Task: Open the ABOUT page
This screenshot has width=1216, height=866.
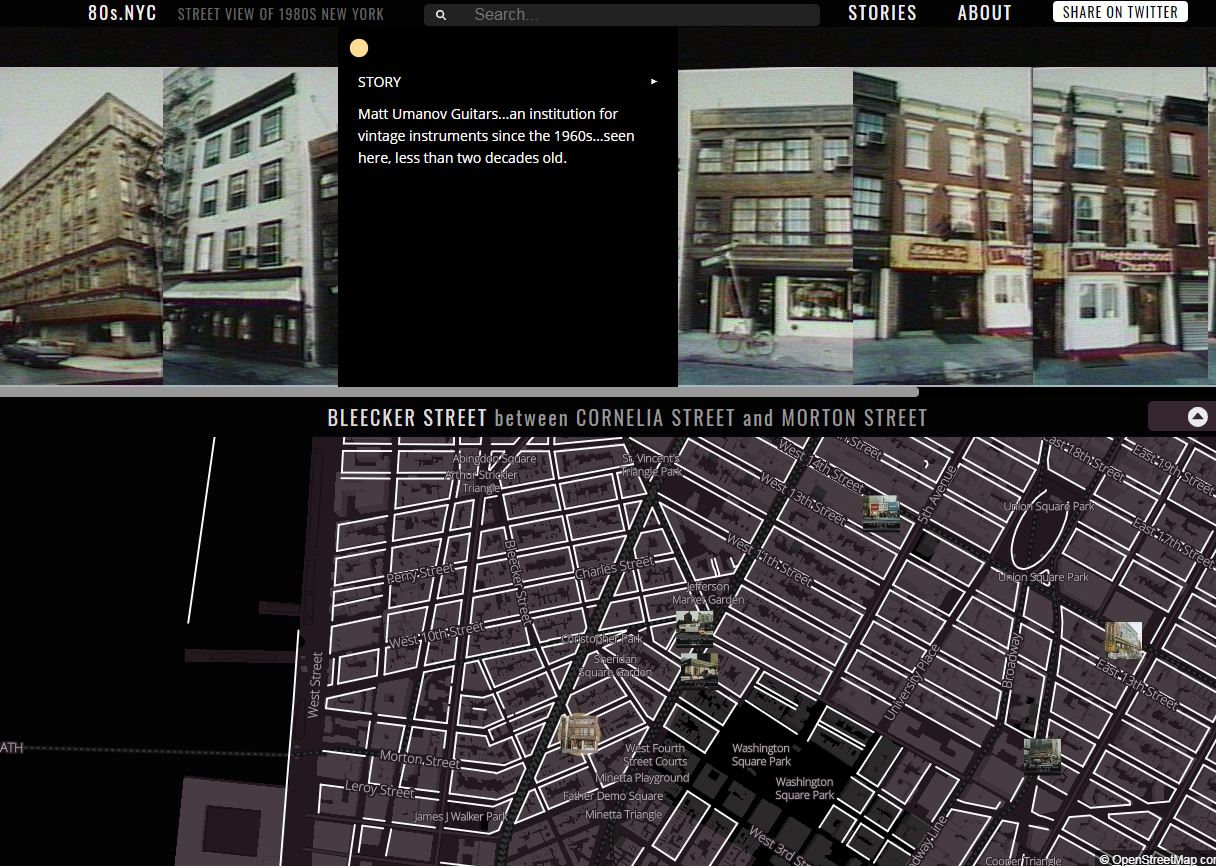Action: pyautogui.click(x=984, y=13)
